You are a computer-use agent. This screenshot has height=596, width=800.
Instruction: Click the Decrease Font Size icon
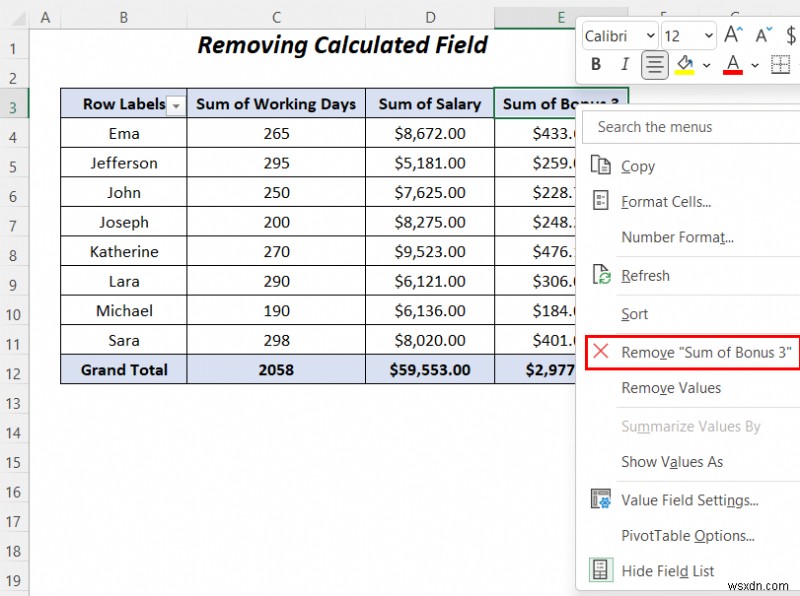(762, 35)
